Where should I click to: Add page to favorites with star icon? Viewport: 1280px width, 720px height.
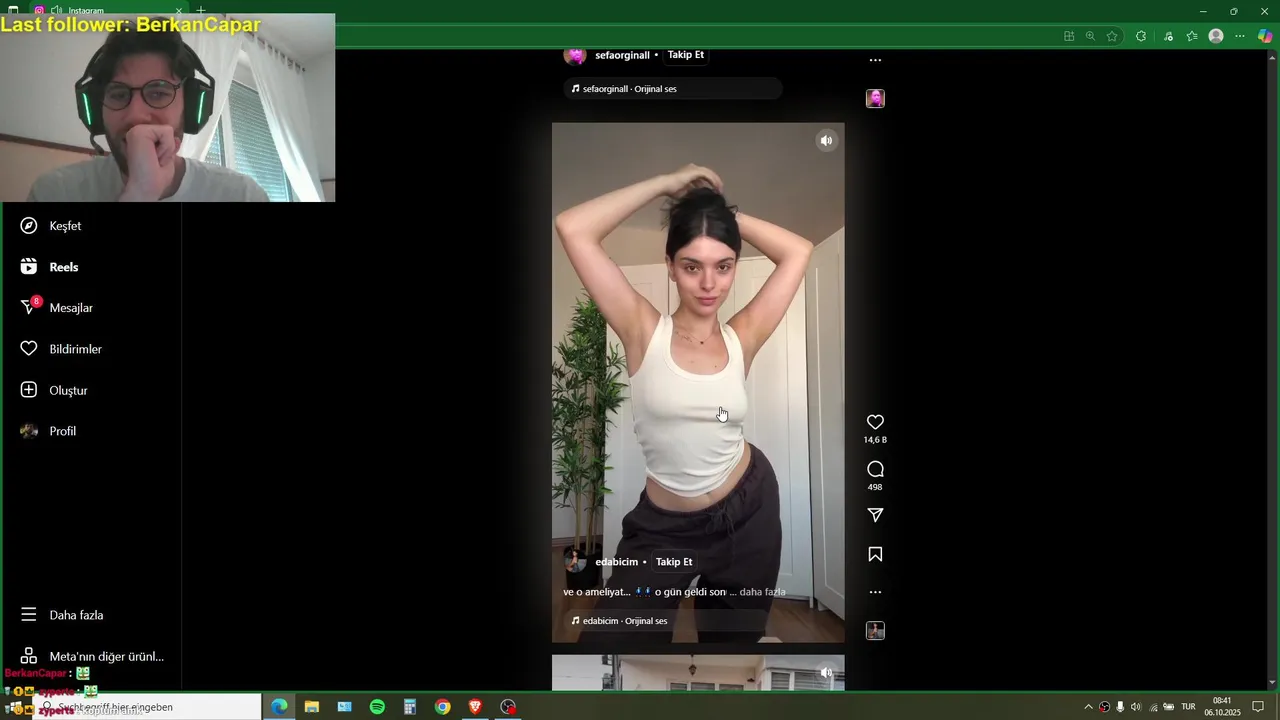pos(1112,36)
